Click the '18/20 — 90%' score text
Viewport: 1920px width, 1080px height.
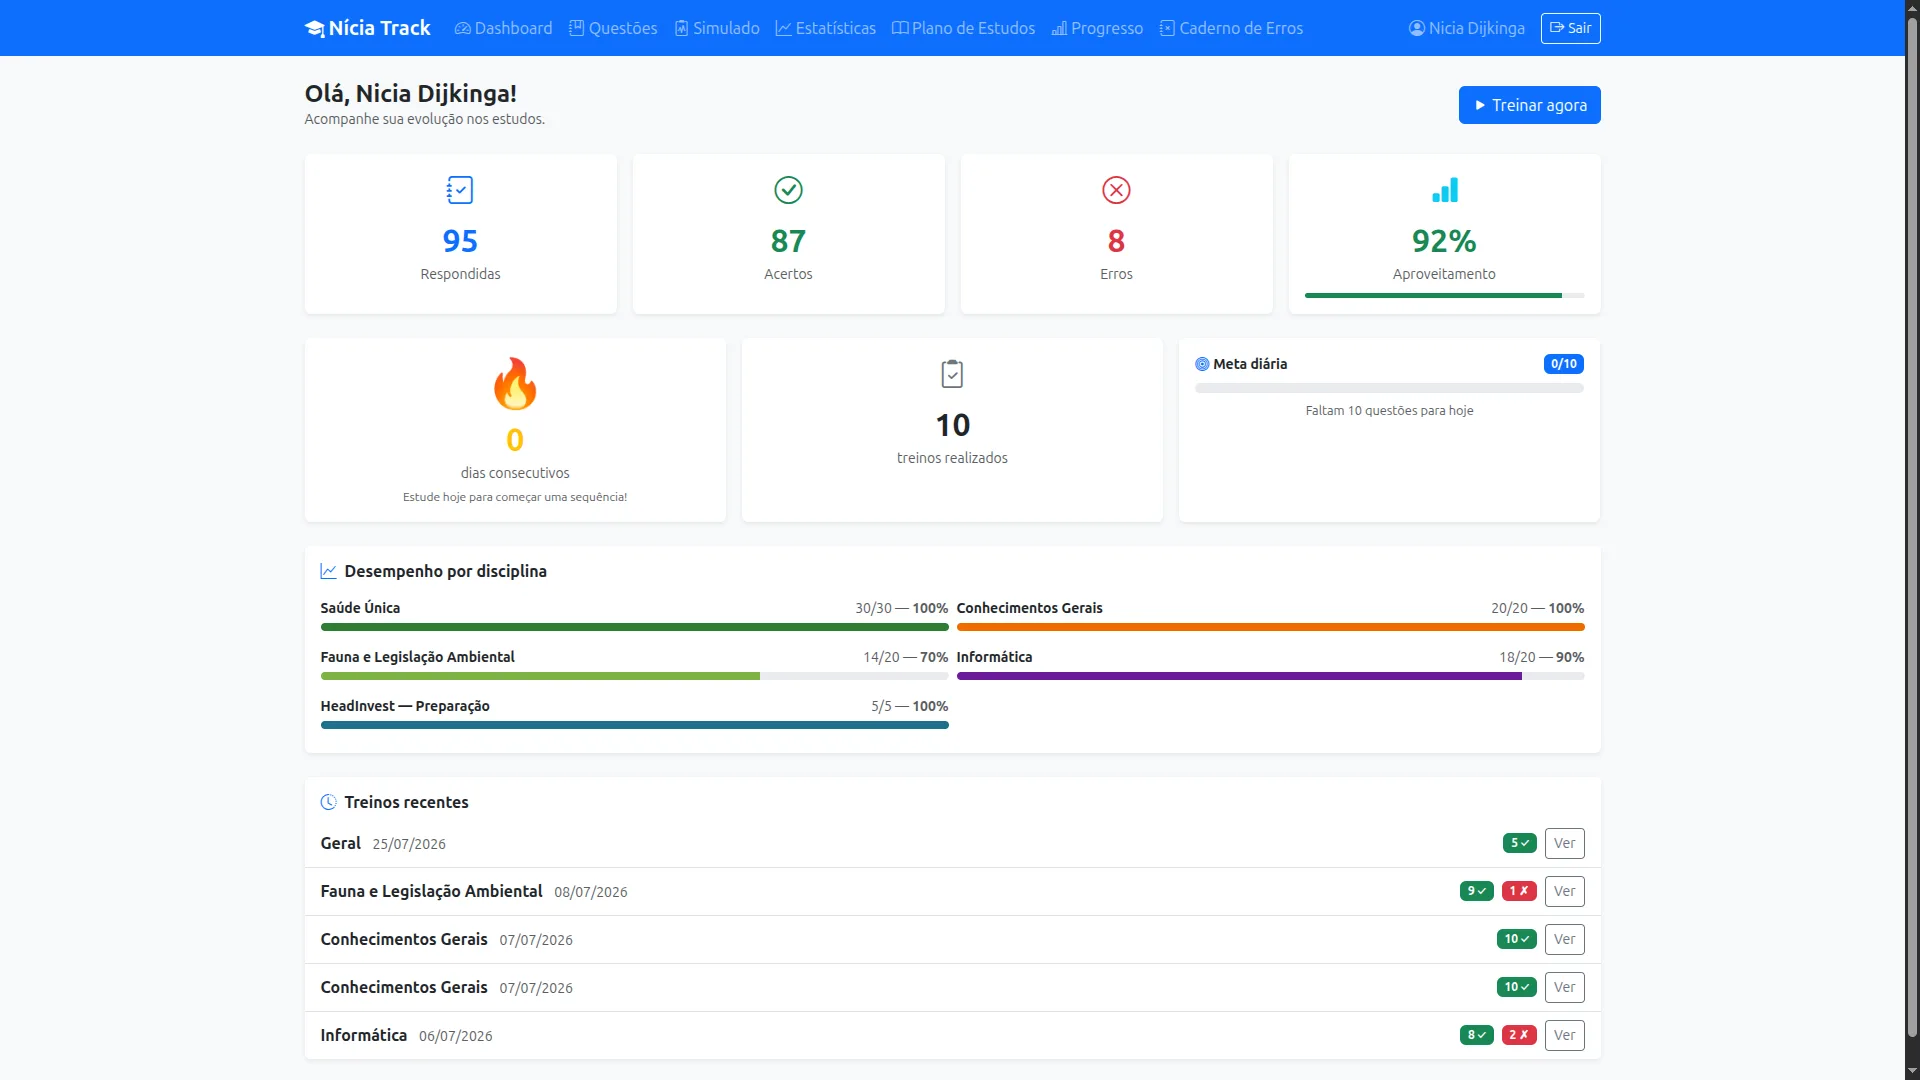1541,657
